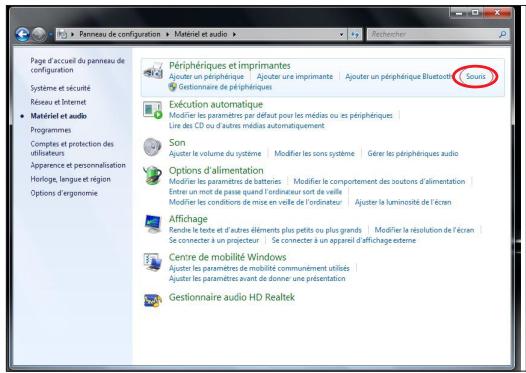Click 'Ajuster le volume du système'

coord(215,154)
